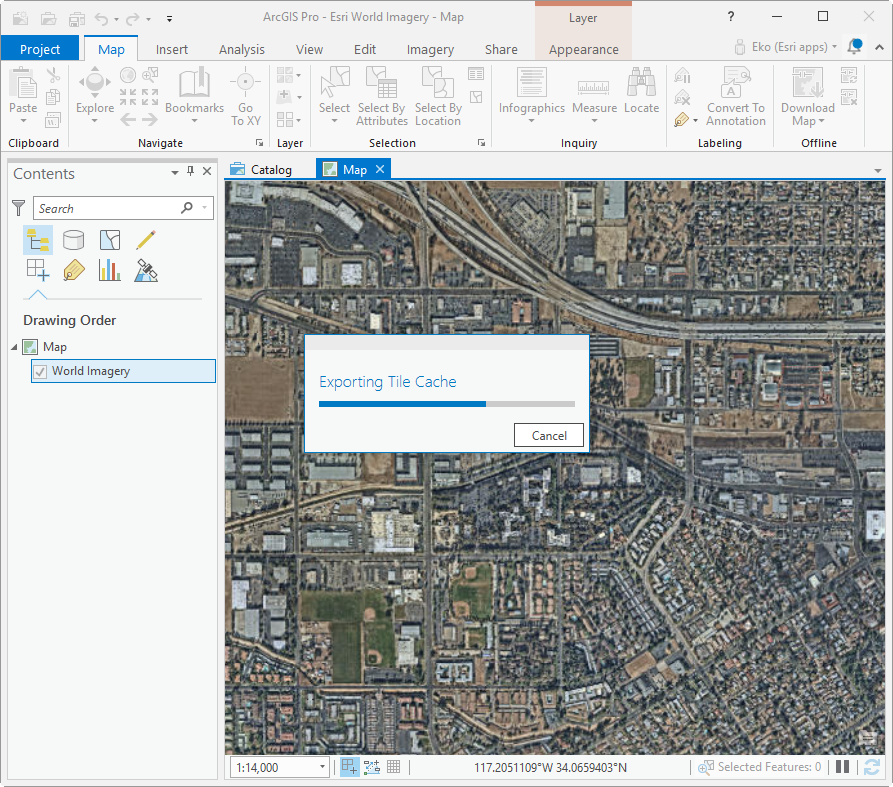Viewport: 893px width, 787px height.
Task: Click the satellite list icon
Action: [x=146, y=270]
